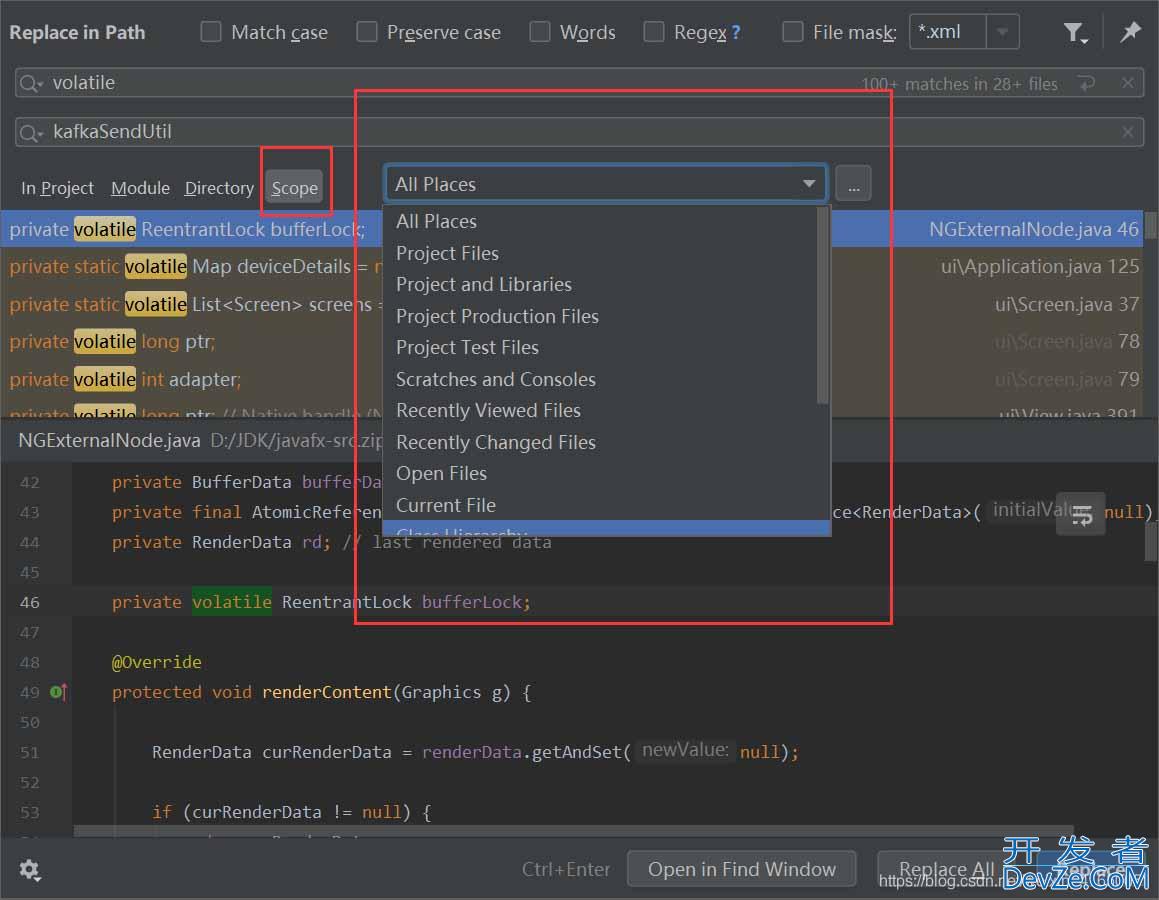1159x900 pixels.
Task: Click the 'NGExternalNode.java 46' file reference
Action: [1033, 229]
